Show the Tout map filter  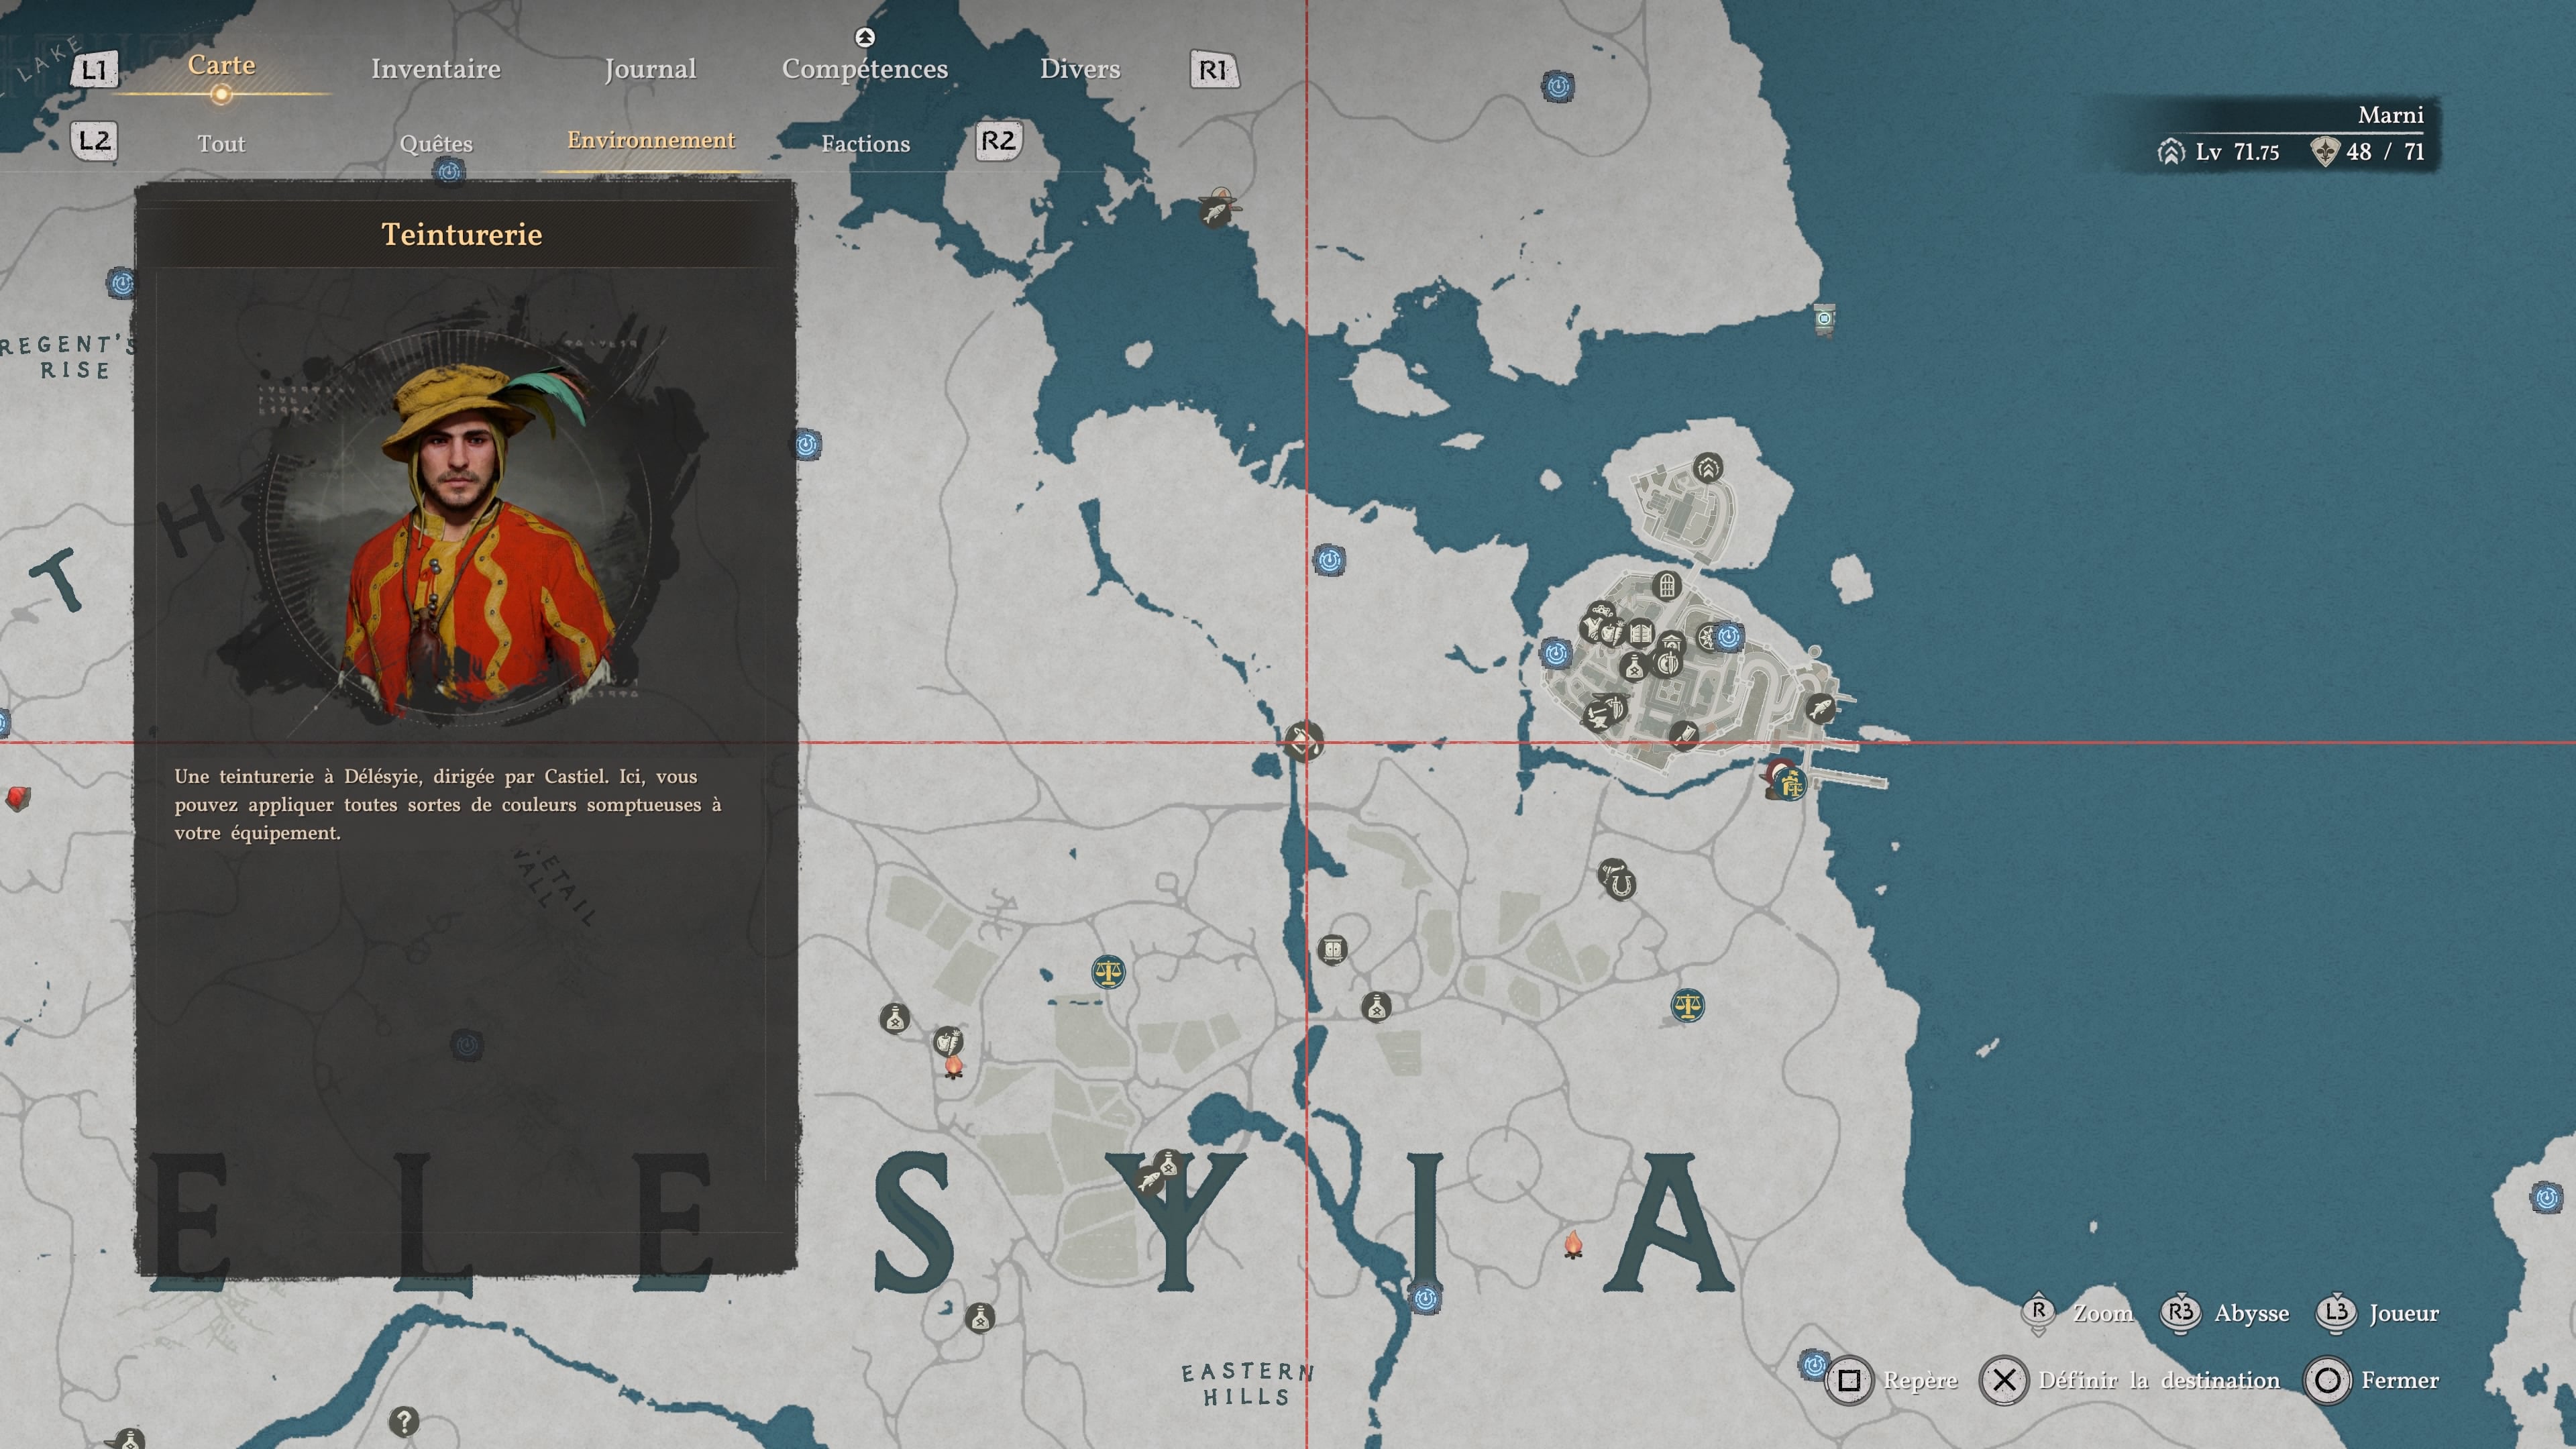221,144
